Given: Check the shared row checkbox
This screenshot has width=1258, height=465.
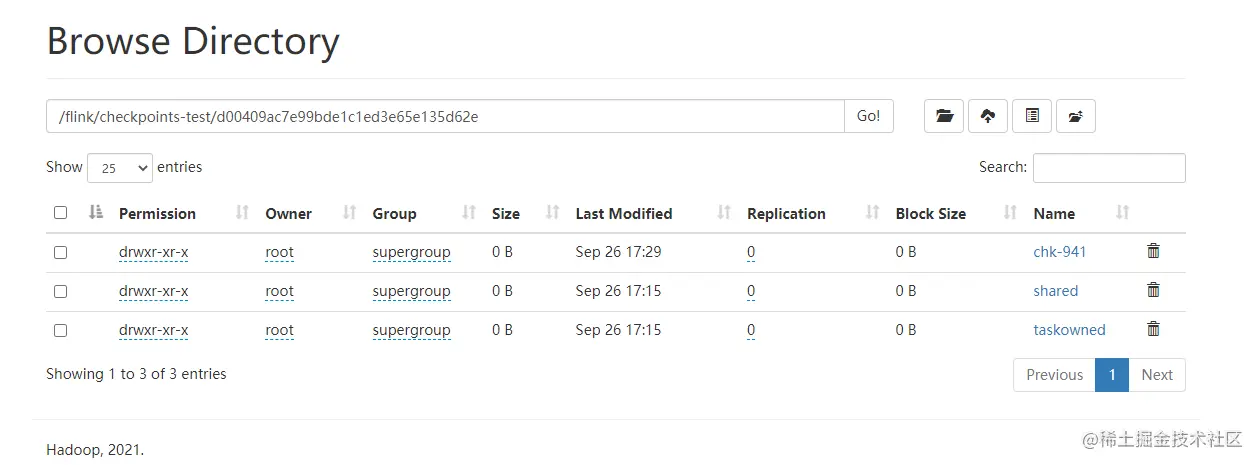Looking at the screenshot, I should [60, 292].
